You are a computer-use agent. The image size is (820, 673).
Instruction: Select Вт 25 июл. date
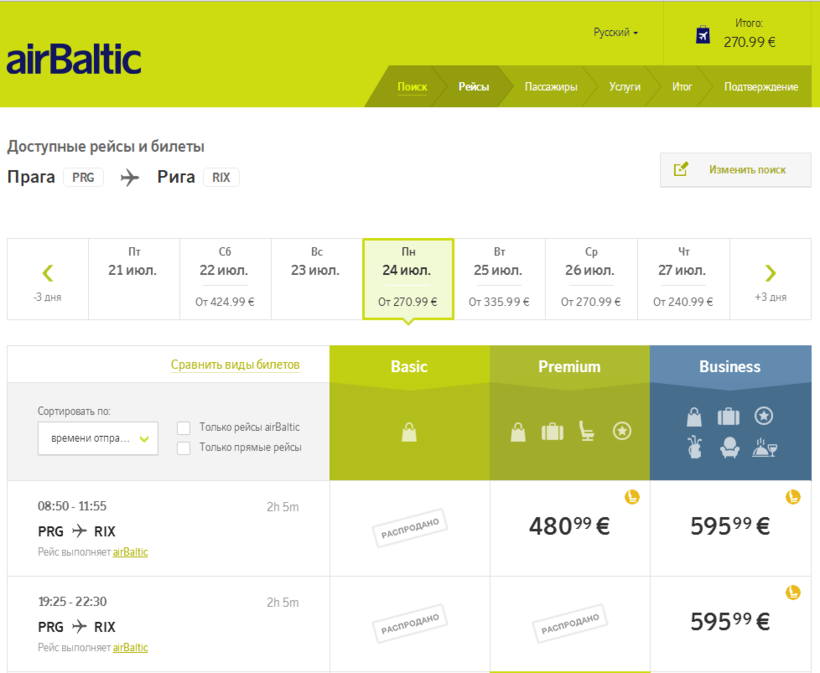500,279
